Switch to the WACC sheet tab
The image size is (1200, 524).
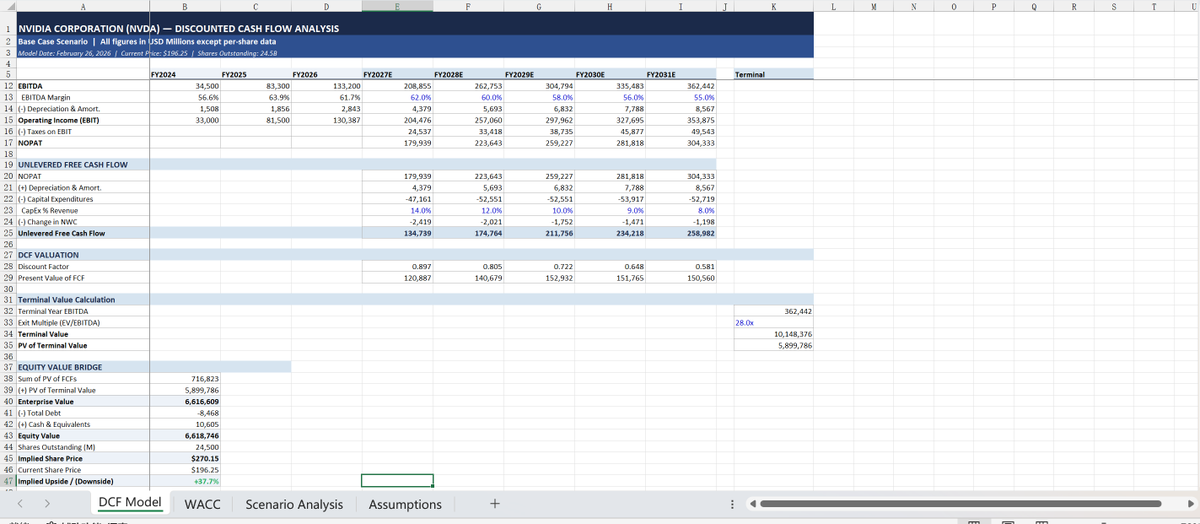point(203,504)
